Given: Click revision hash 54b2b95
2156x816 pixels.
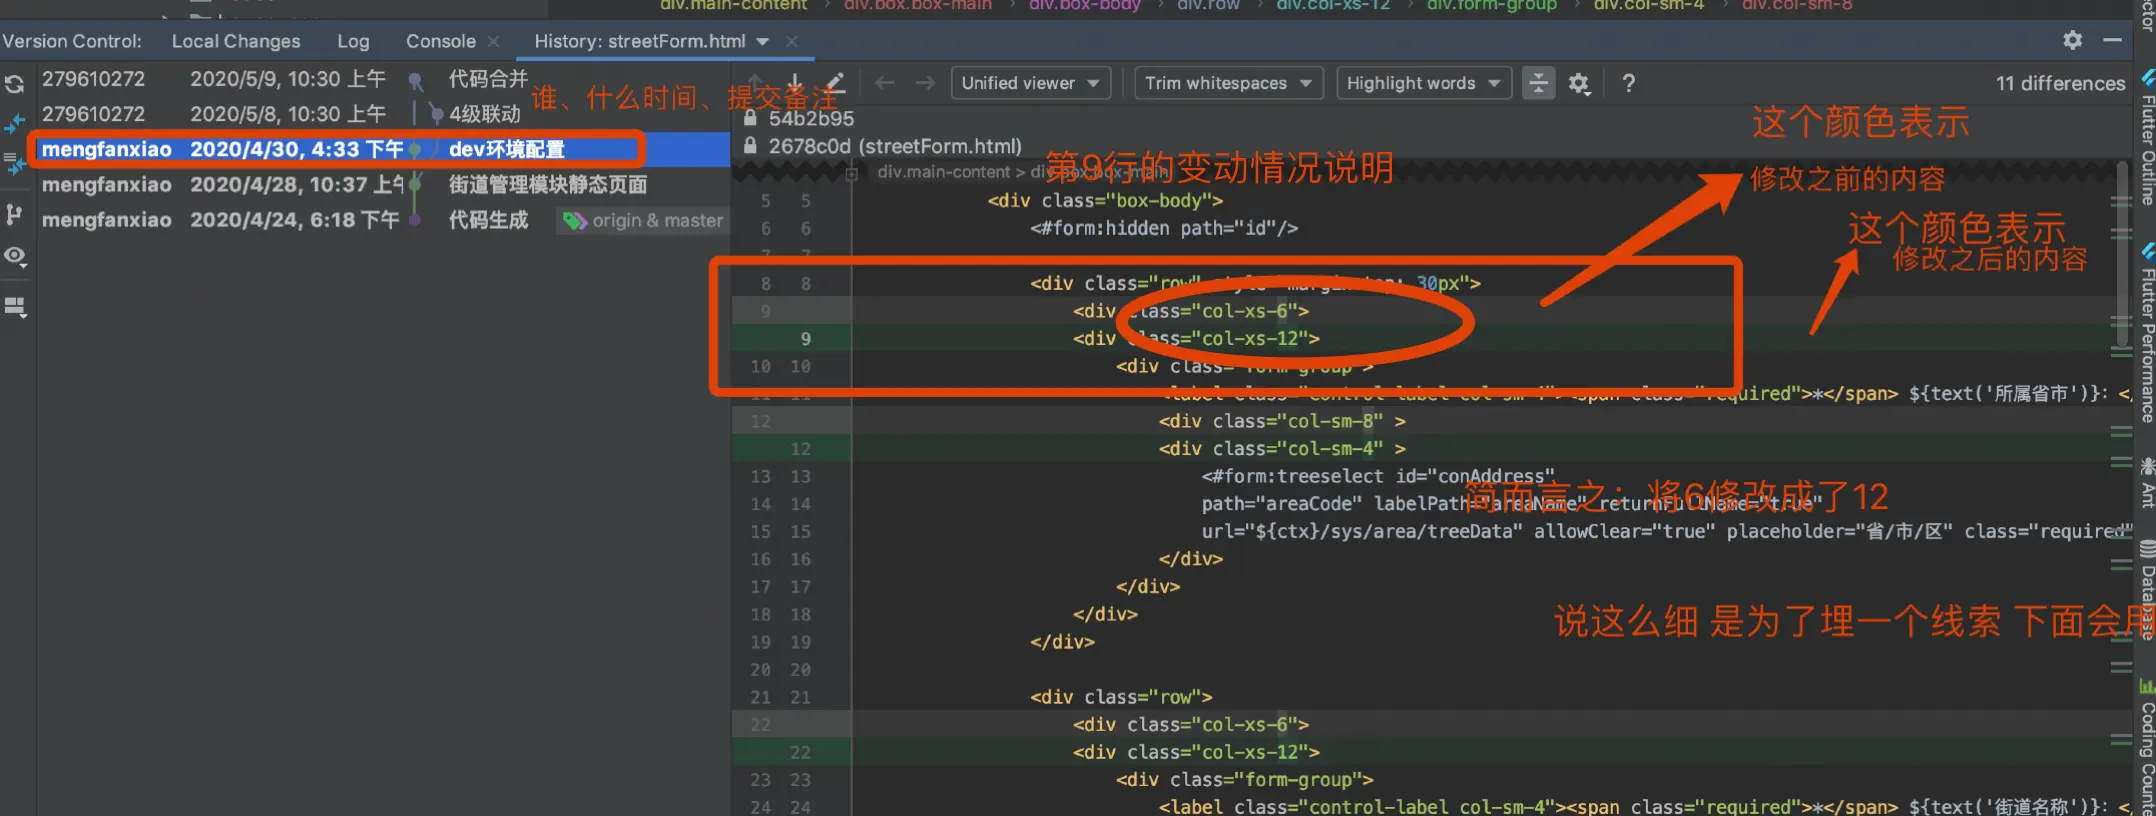Looking at the screenshot, I should 811,118.
